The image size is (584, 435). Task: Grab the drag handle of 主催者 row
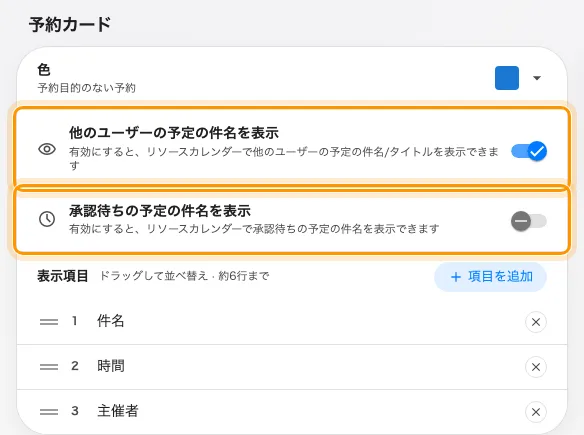[x=49, y=412]
